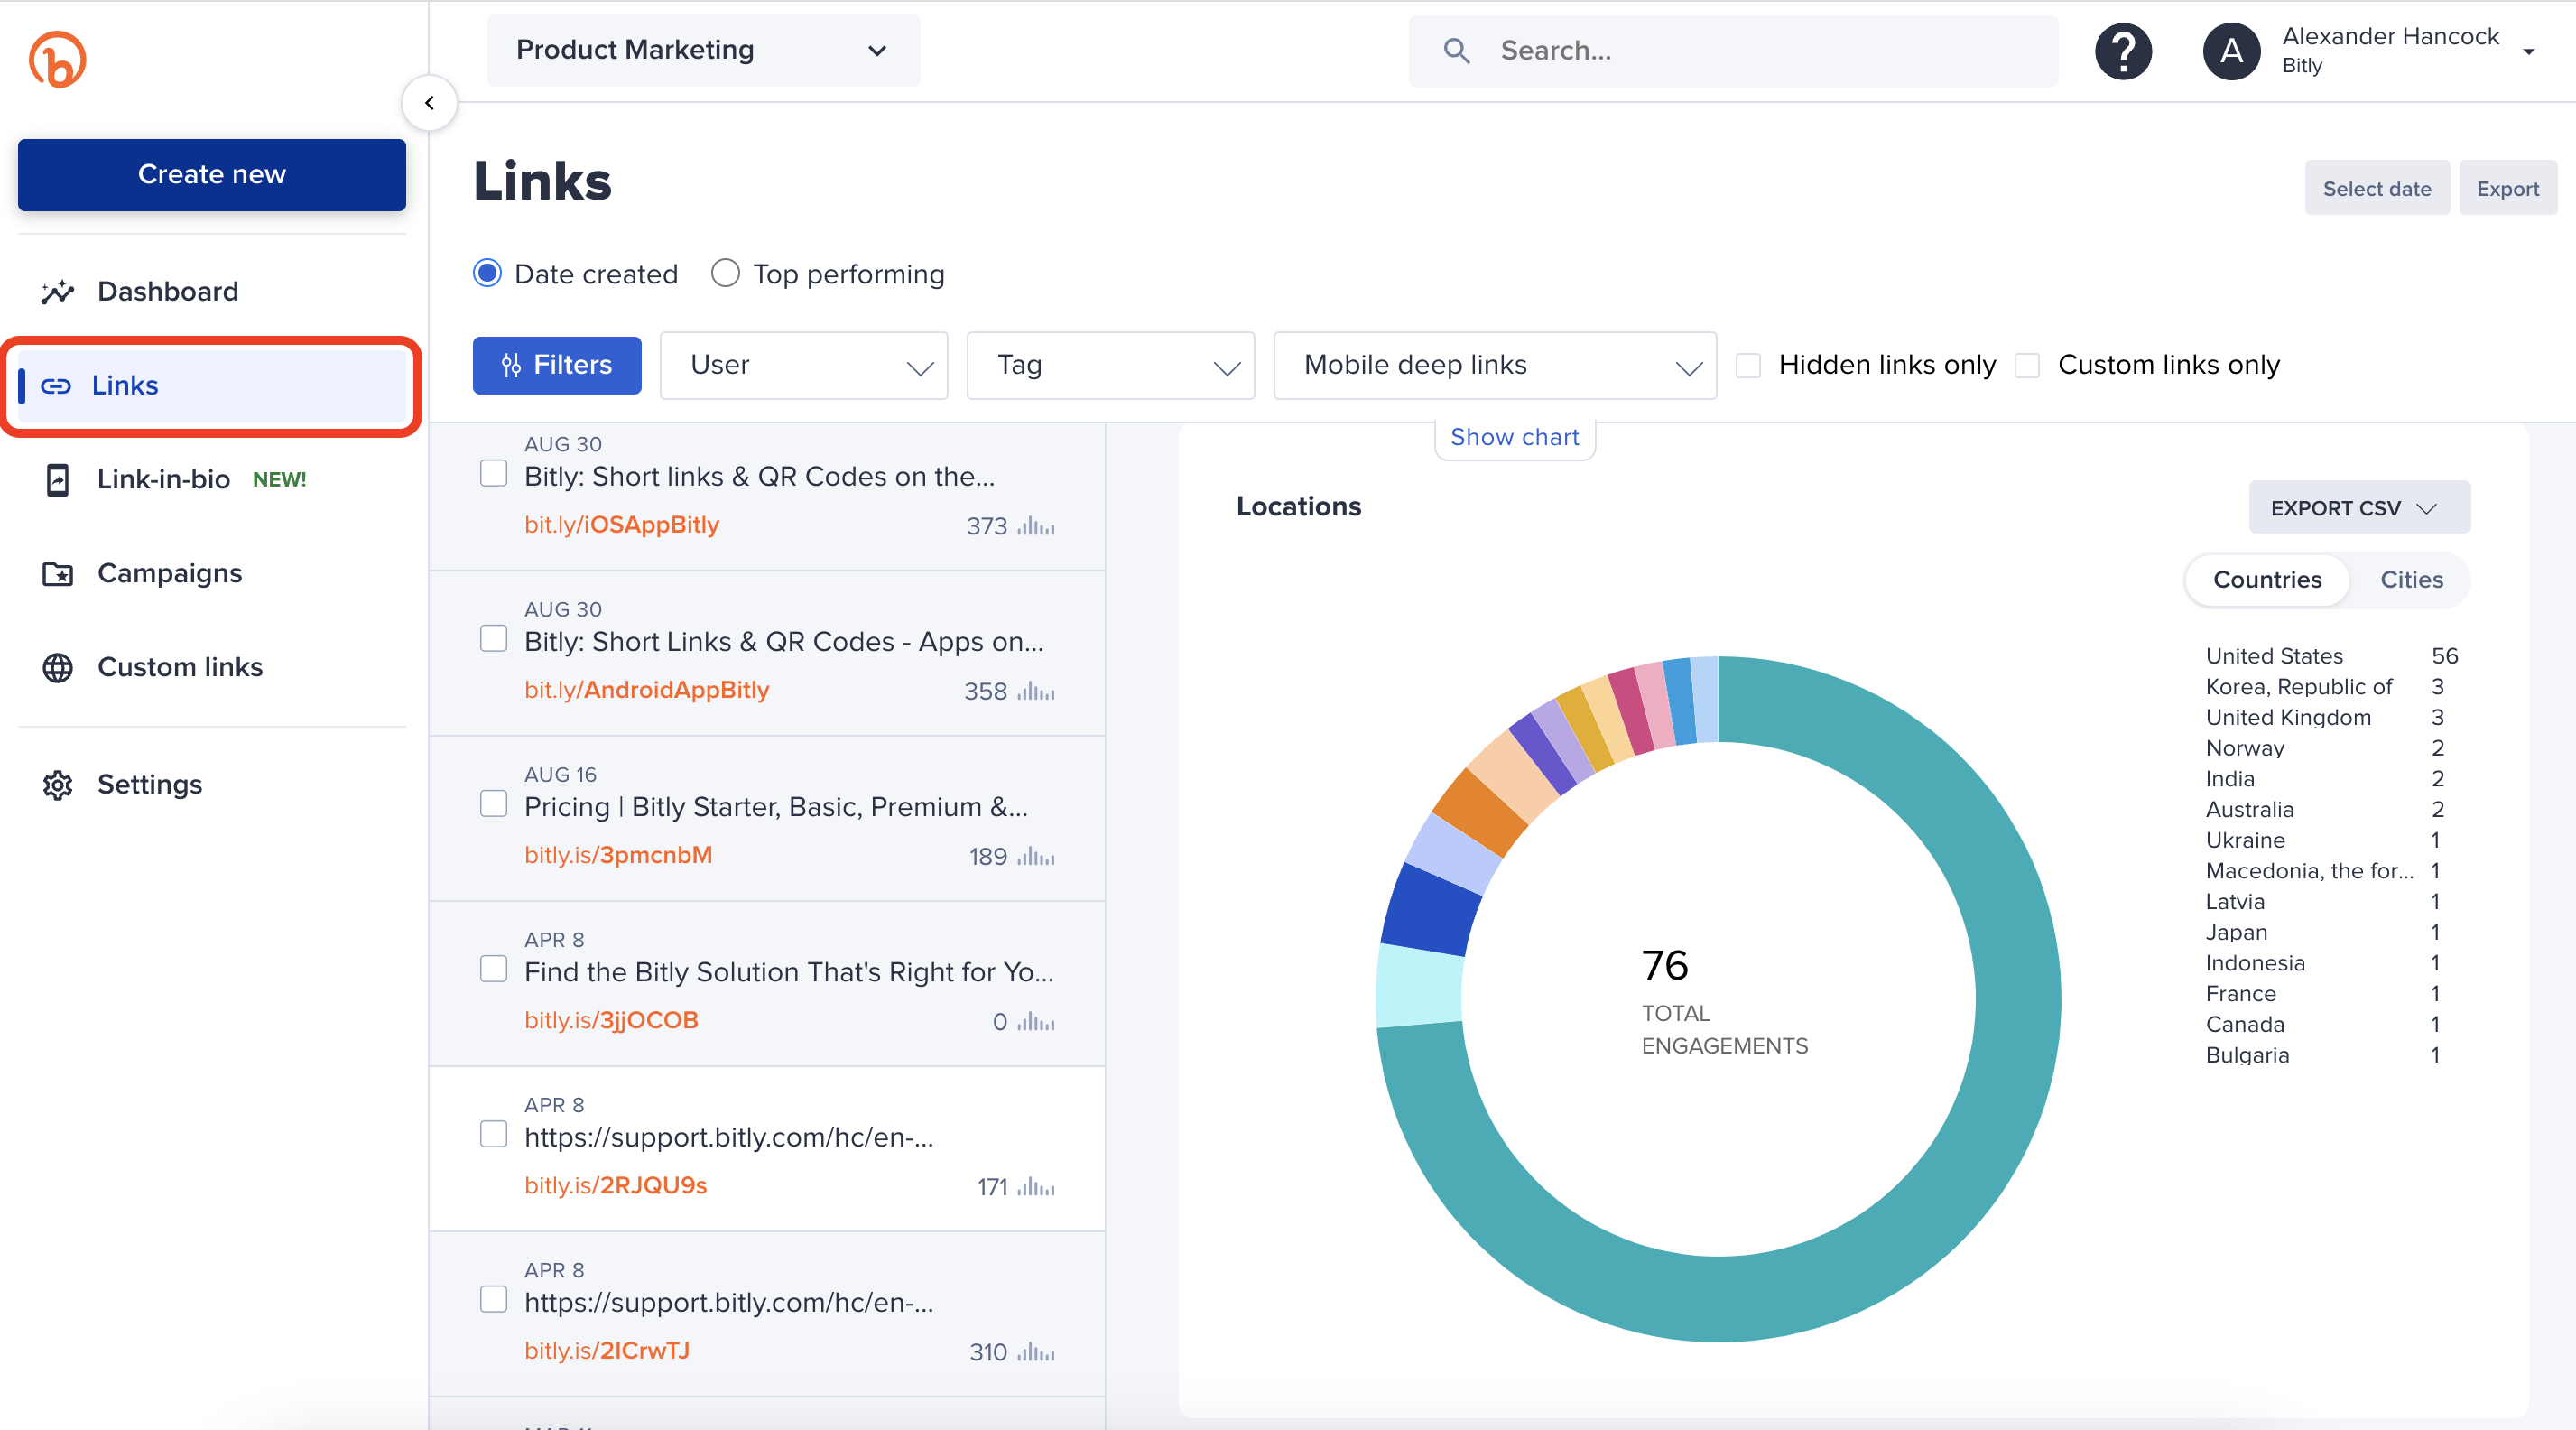Check the box for bit.ly/iOSAppBitly link
Viewport: 2576px width, 1430px height.
point(493,473)
